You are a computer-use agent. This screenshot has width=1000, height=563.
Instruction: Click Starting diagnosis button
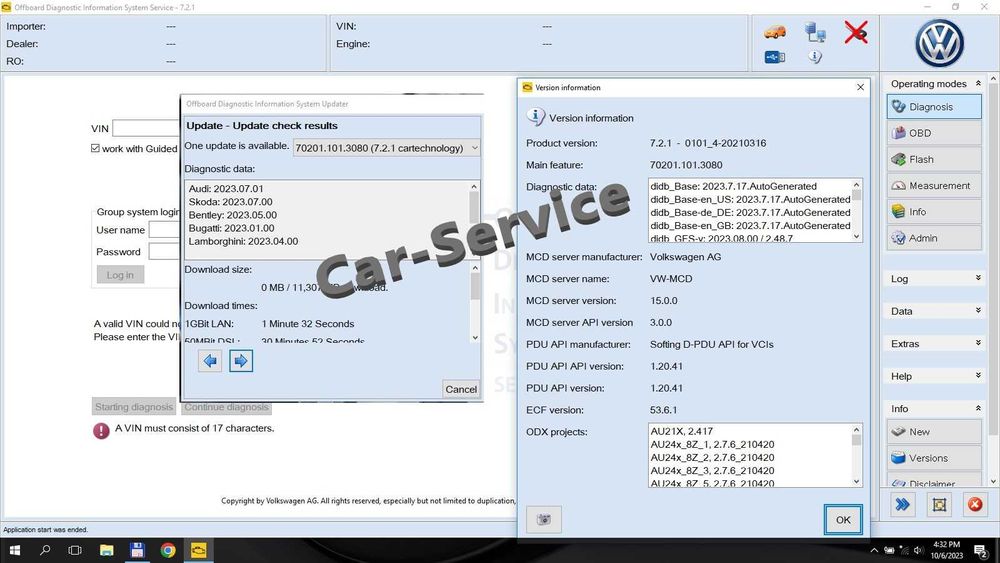pyautogui.click(x=134, y=407)
